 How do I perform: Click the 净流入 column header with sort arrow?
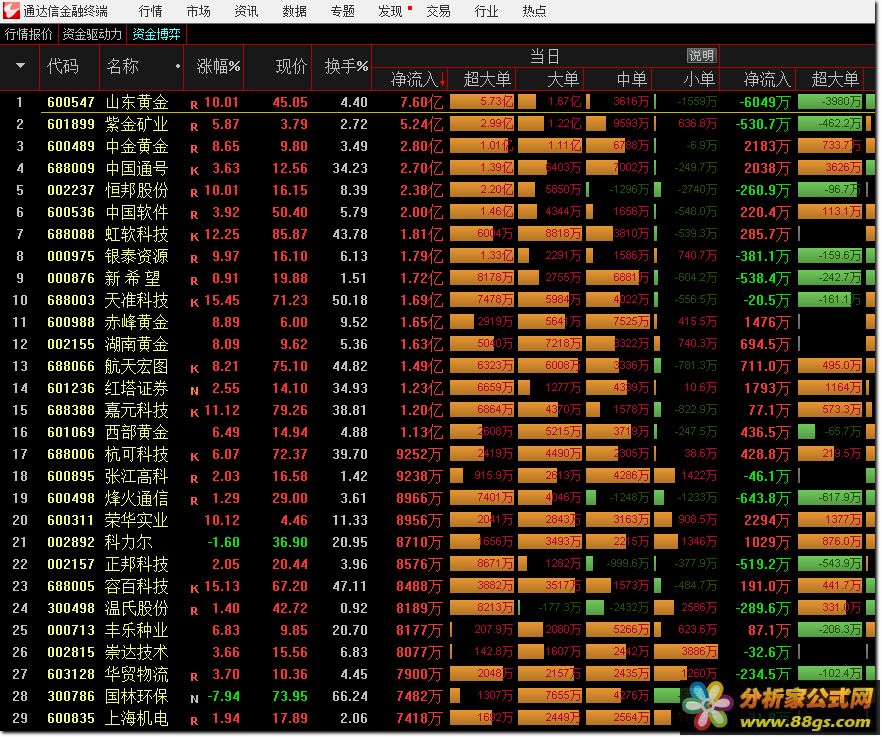(x=418, y=79)
